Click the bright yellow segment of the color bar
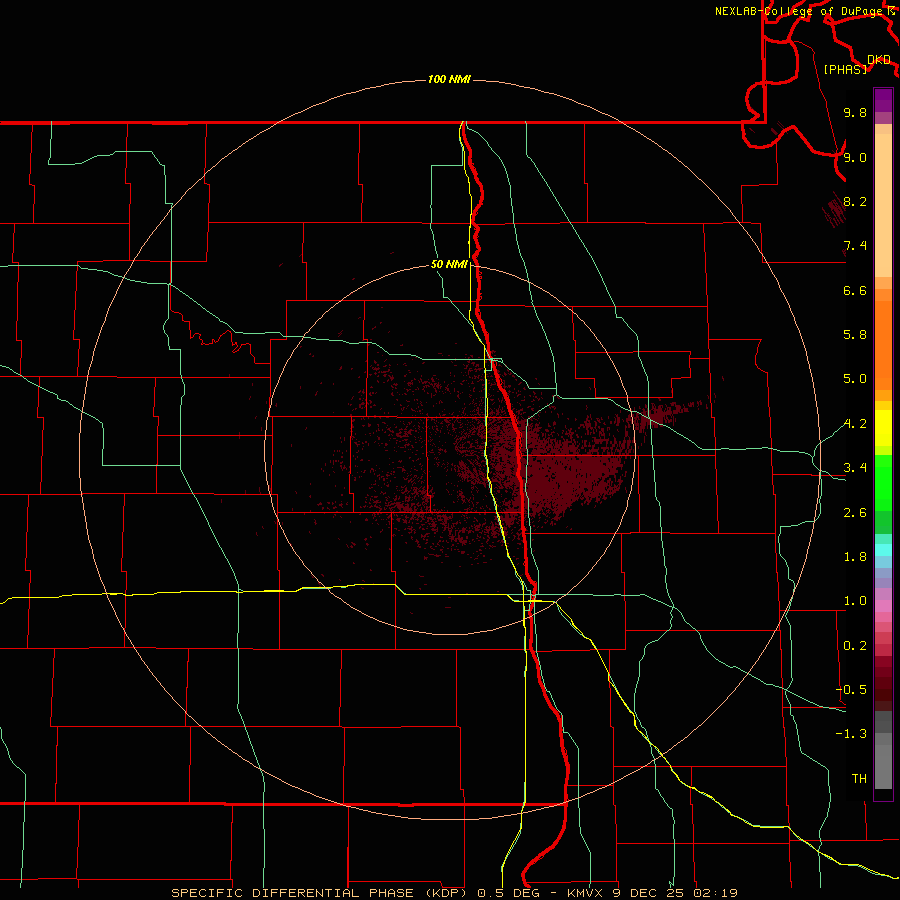The image size is (900, 900). coord(883,428)
